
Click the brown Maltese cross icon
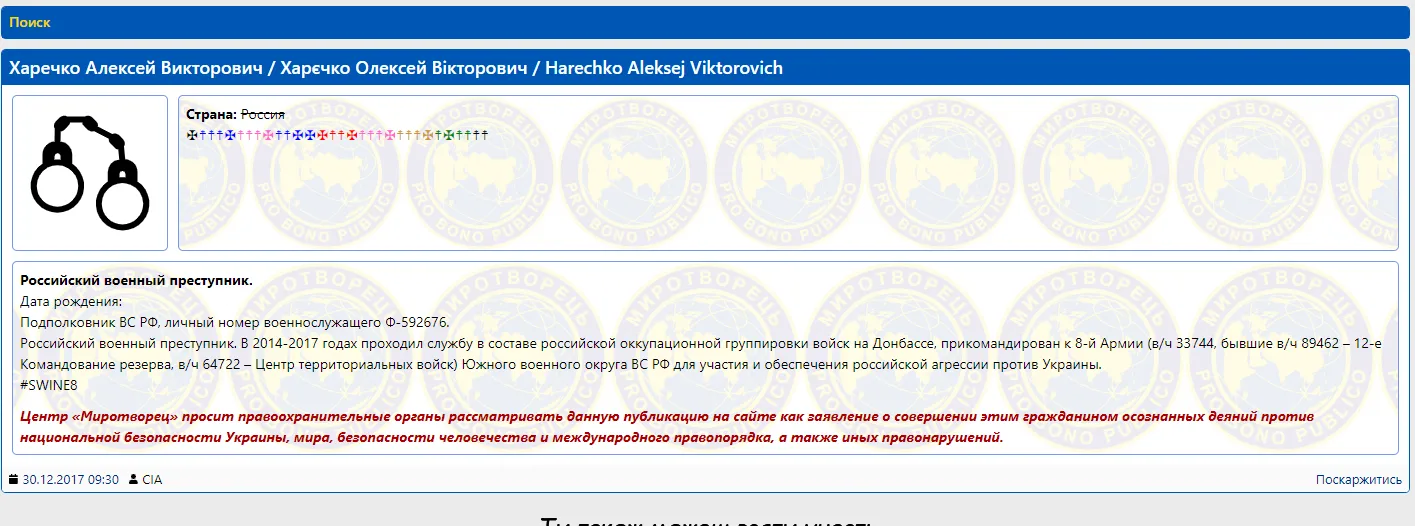[x=430, y=134]
